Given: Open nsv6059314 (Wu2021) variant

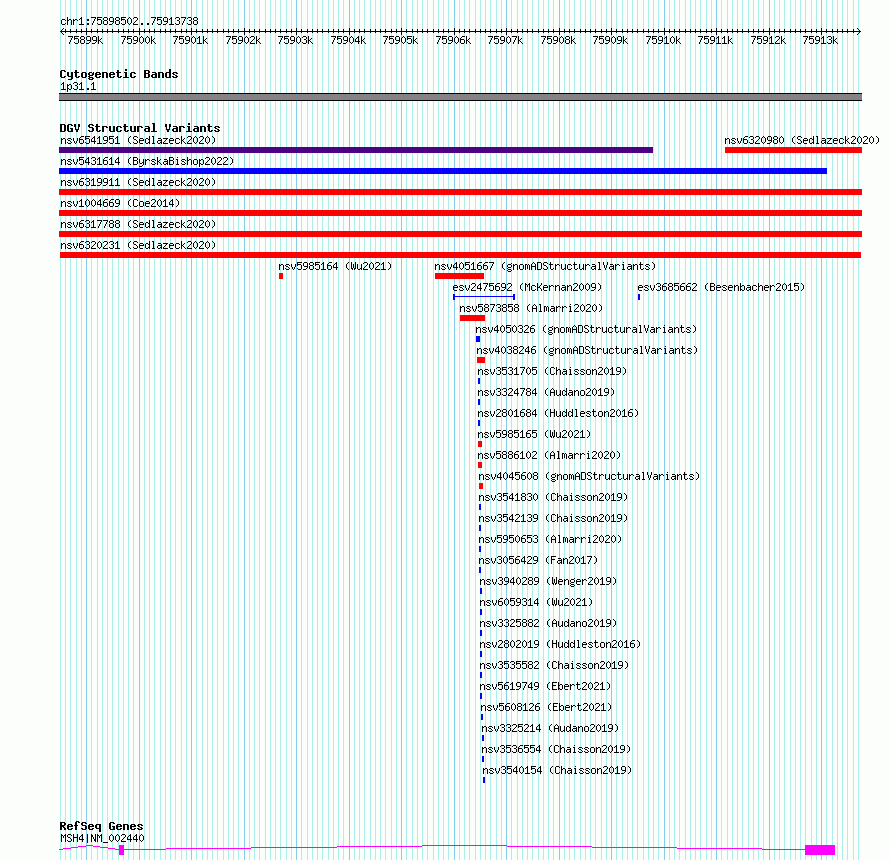Looking at the screenshot, I should pos(536,602).
